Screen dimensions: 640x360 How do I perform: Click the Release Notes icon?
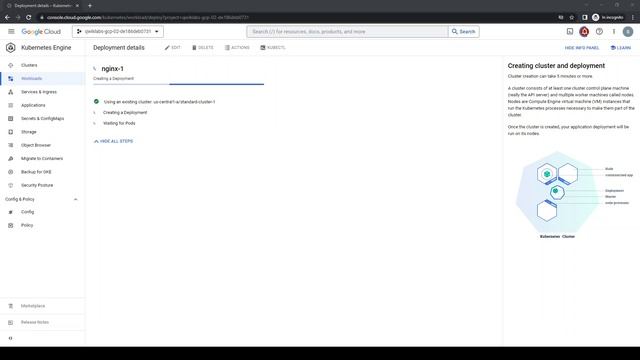click(x=11, y=322)
